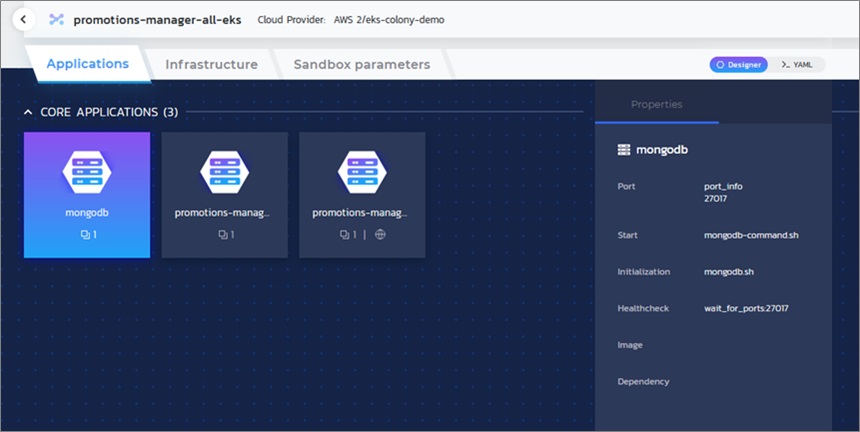The width and height of the screenshot is (860, 432).
Task: Click the back arrow button
Action: (23, 20)
